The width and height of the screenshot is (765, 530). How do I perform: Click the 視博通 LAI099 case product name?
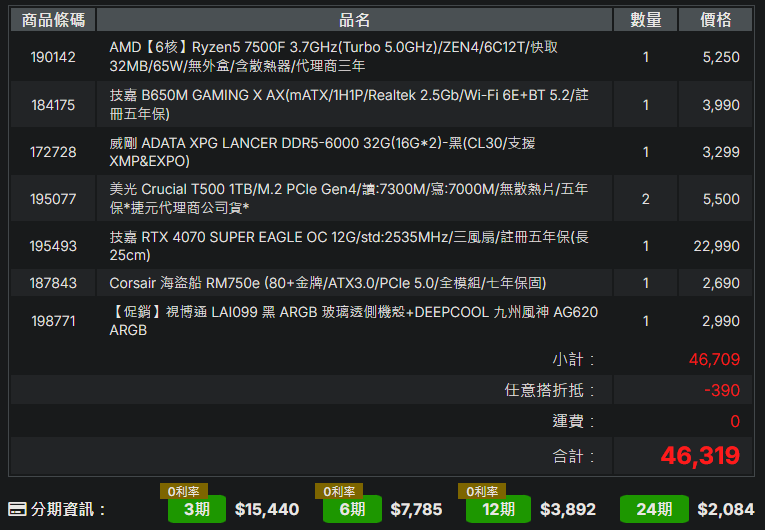[354, 321]
